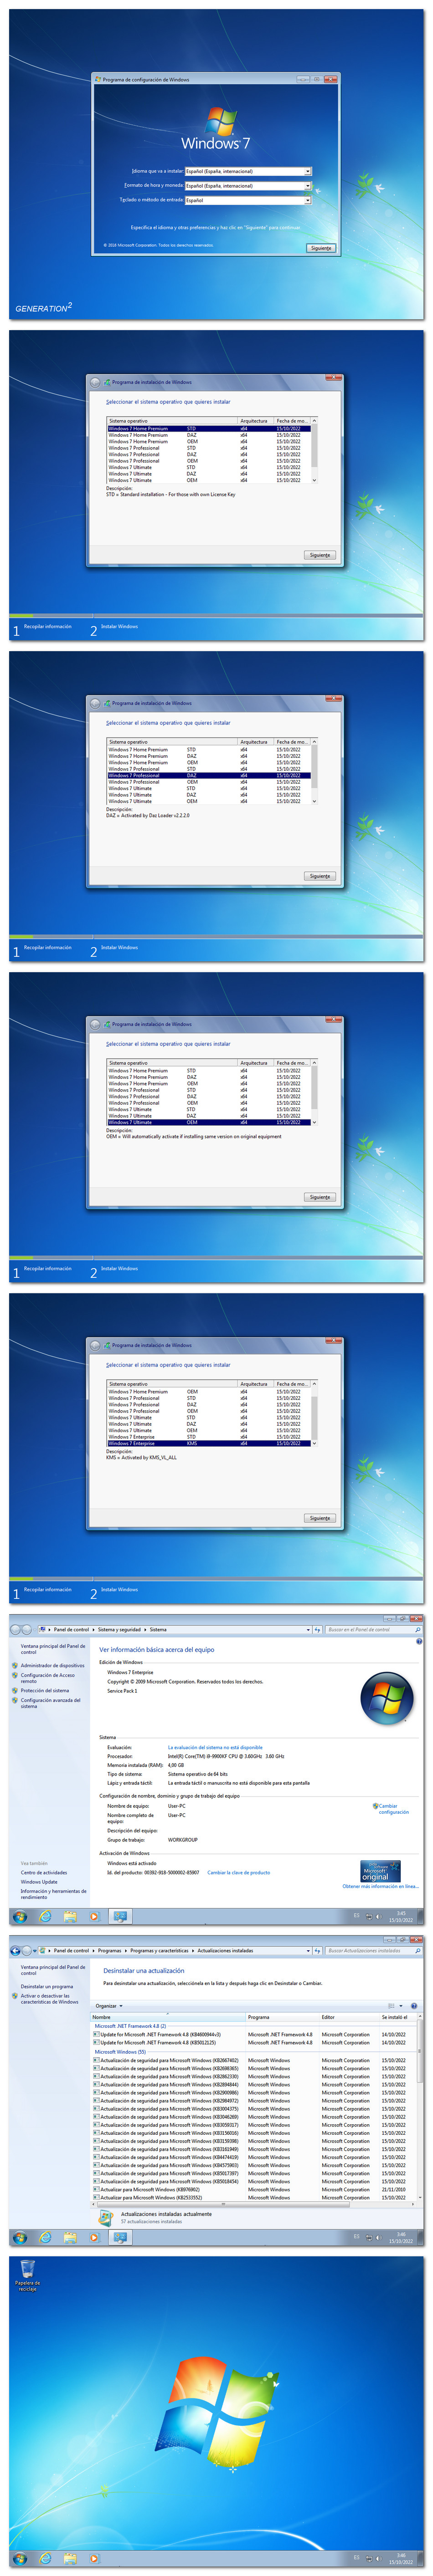Open 'Windows Update' under 'Vea también'
Screen dimensions: 433x2576
click(39, 1882)
